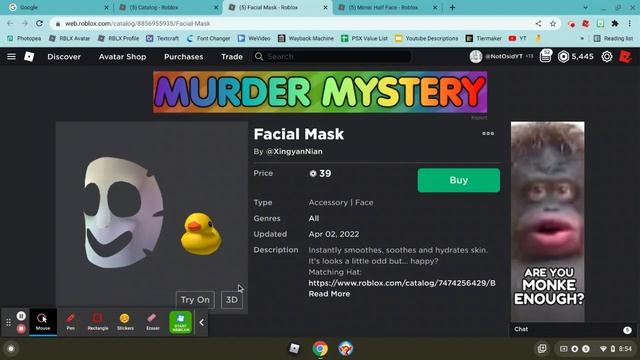Open the RBLX Avatar bookmark
640x360 pixels.
point(69,38)
